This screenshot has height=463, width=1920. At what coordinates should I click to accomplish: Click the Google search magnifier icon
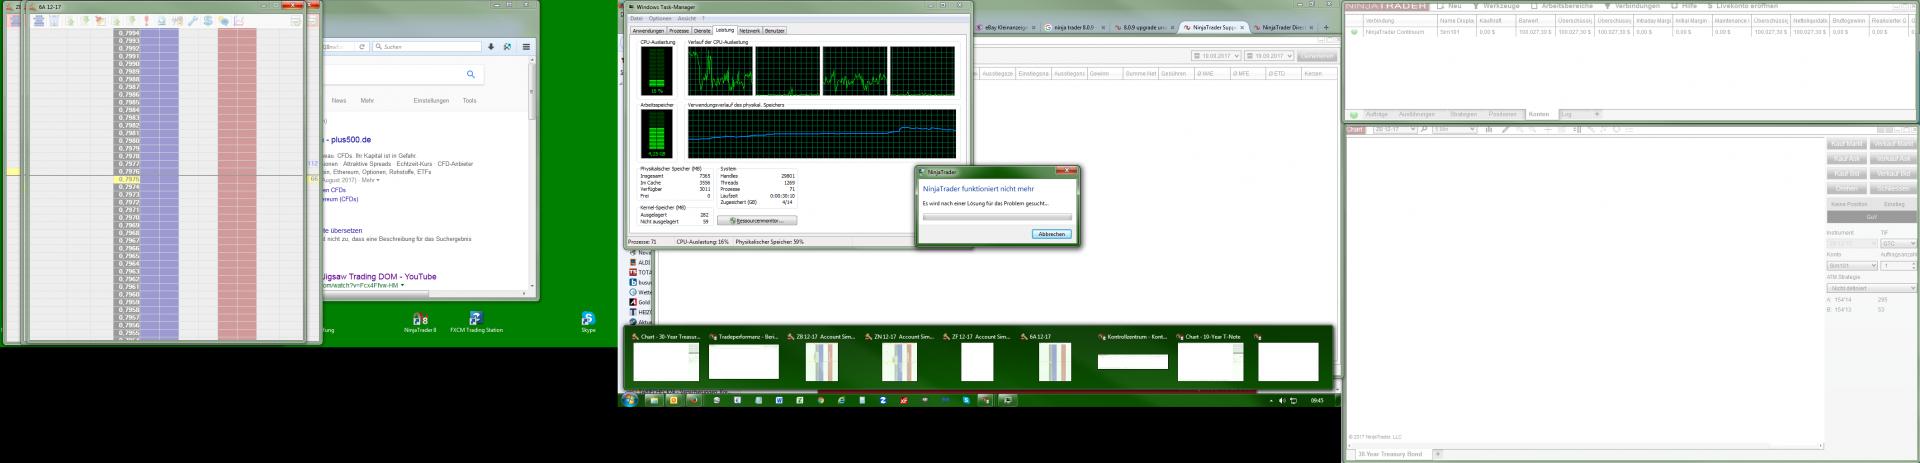tap(471, 74)
